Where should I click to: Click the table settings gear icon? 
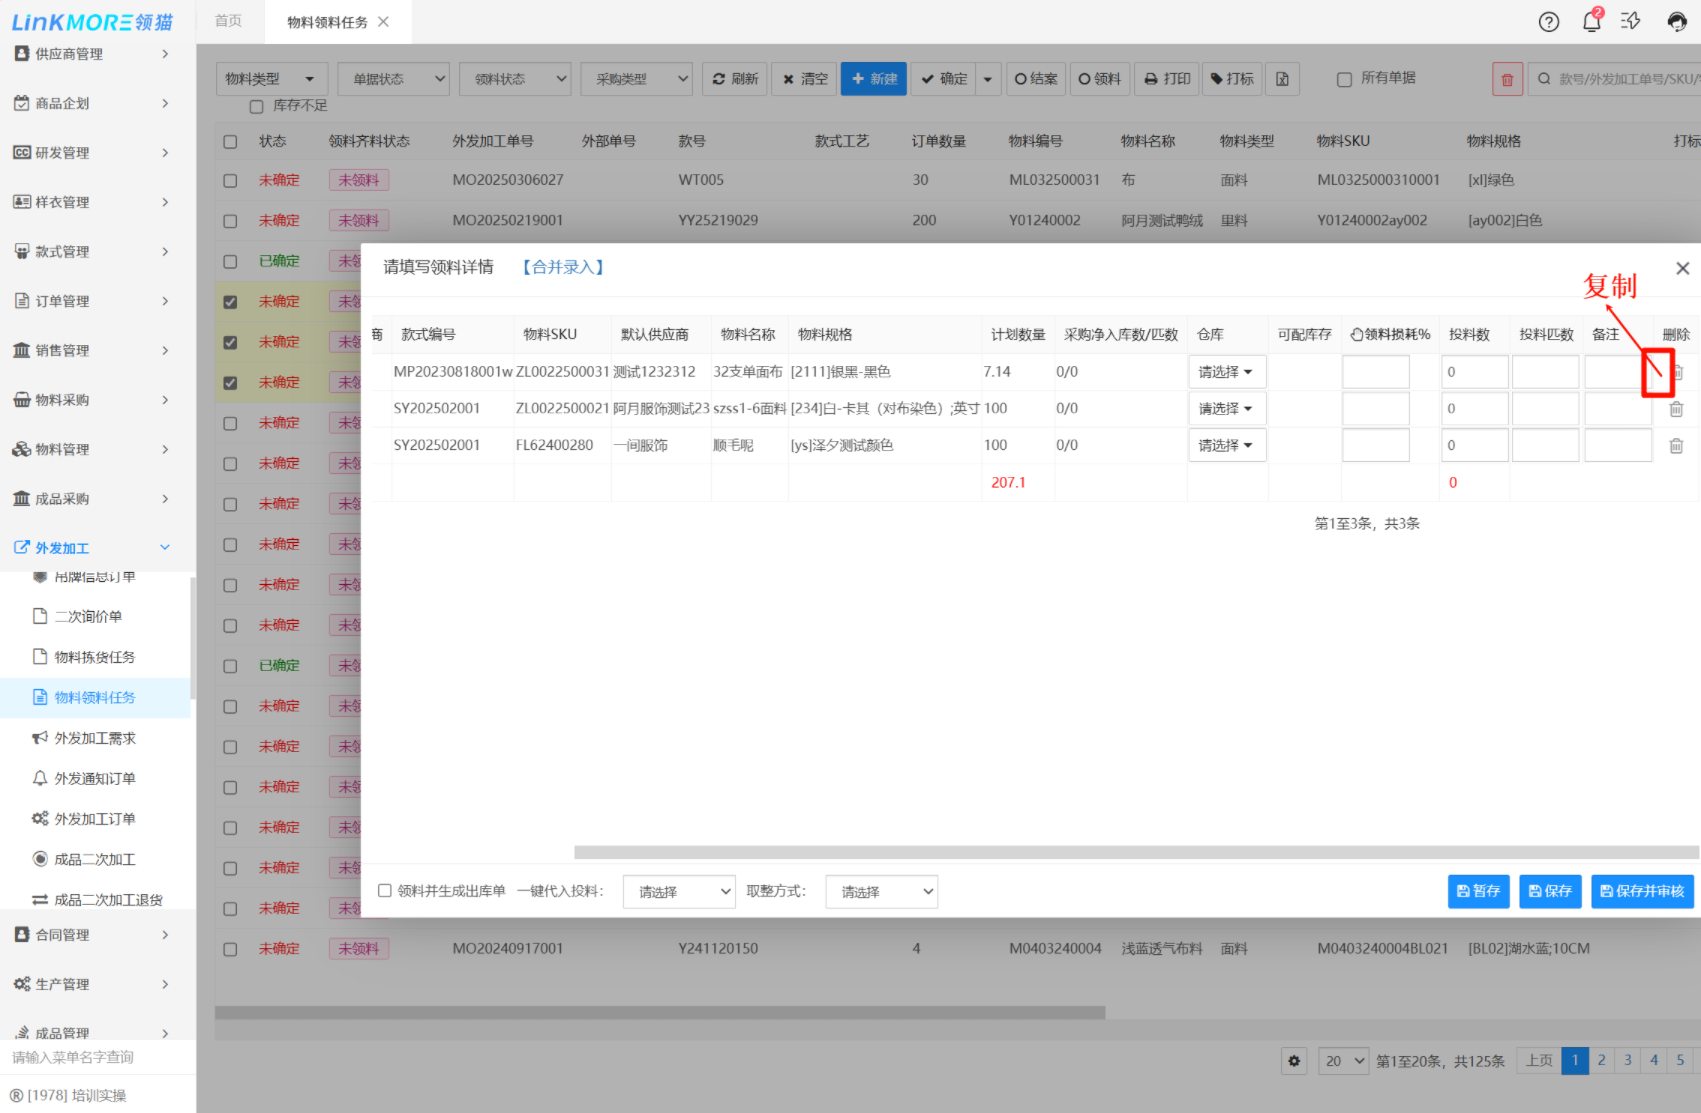[x=1294, y=1061]
